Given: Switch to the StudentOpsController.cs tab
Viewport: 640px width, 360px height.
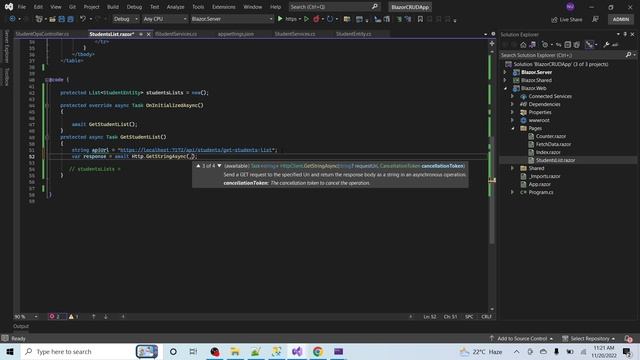Looking at the screenshot, I should (x=42, y=34).
